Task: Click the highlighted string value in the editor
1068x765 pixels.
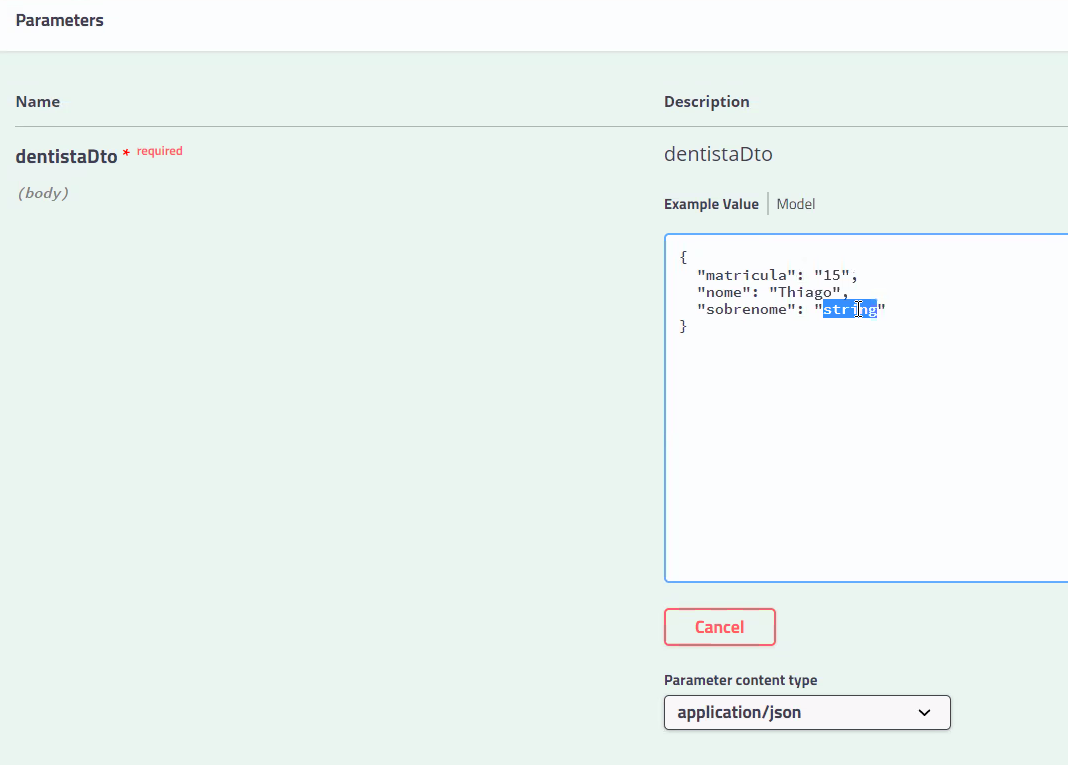Action: [x=849, y=309]
